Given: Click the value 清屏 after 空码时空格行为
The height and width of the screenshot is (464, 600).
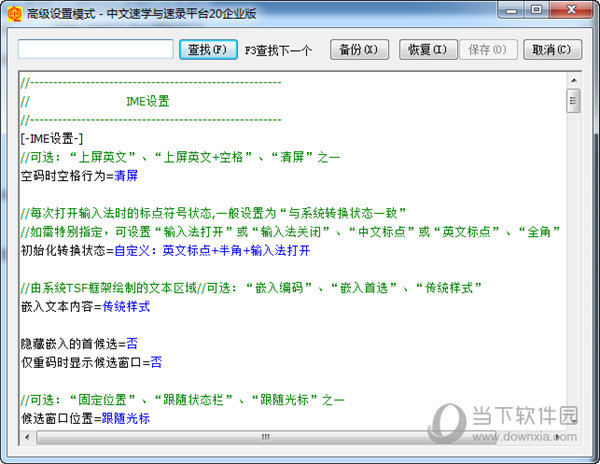Looking at the screenshot, I should [126, 176].
